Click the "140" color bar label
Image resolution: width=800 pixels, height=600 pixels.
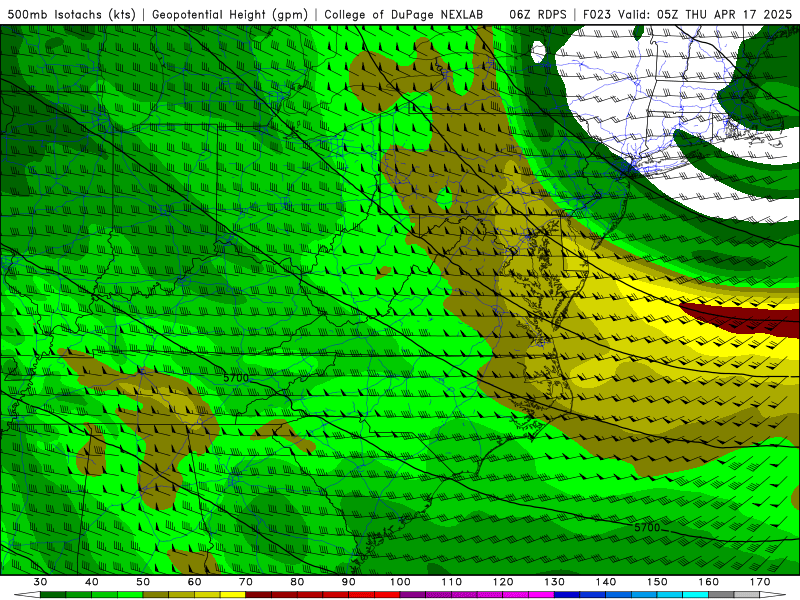pos(606,582)
